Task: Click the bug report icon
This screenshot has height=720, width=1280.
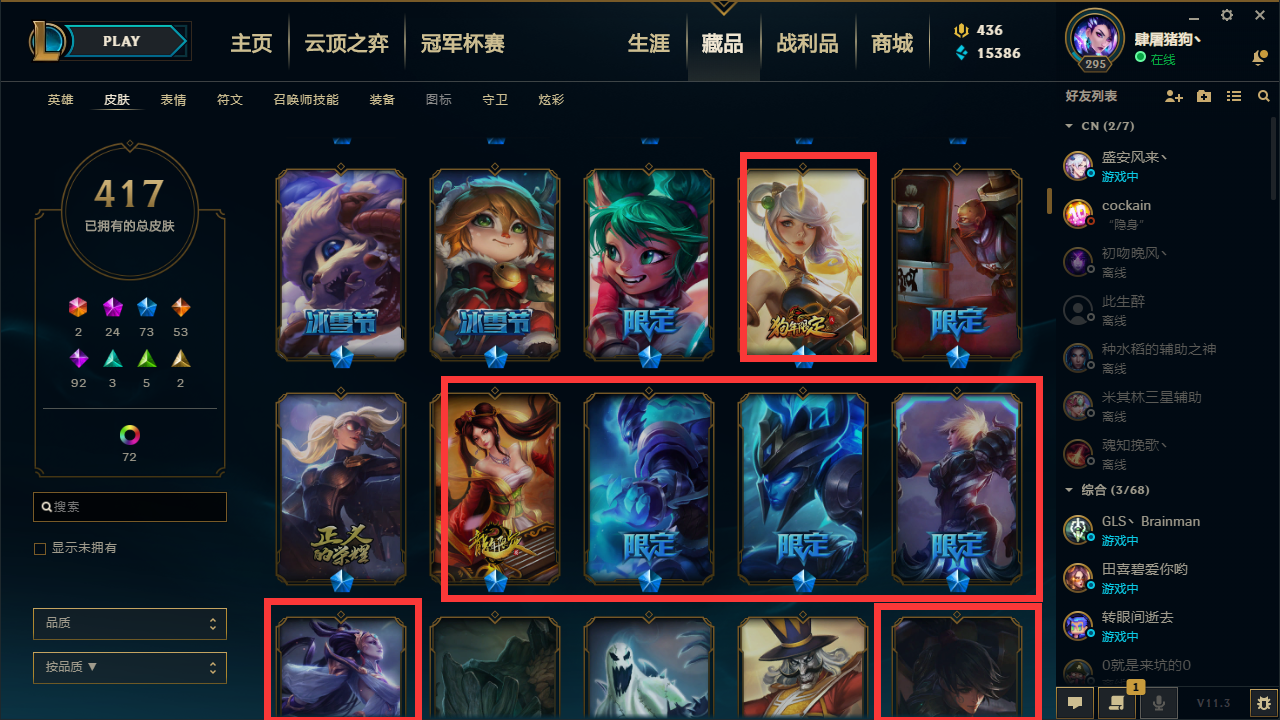Action: pos(1264,702)
